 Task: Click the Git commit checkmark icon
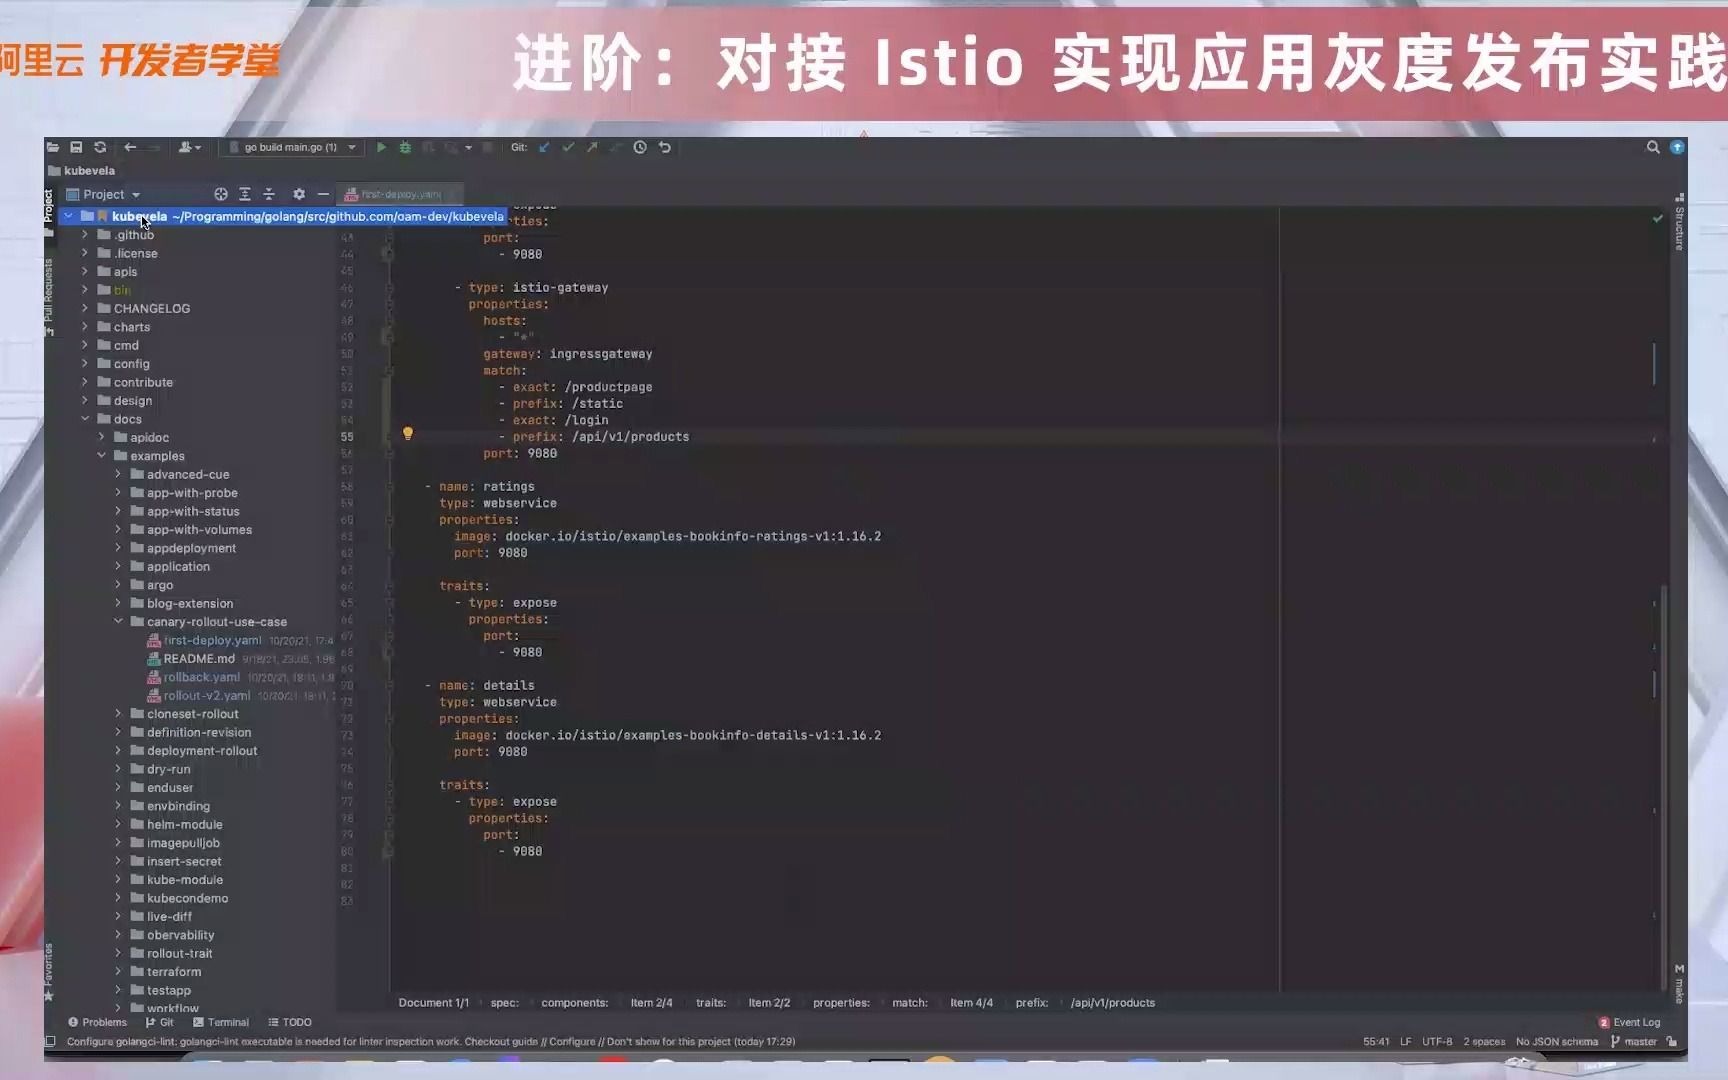(x=568, y=147)
